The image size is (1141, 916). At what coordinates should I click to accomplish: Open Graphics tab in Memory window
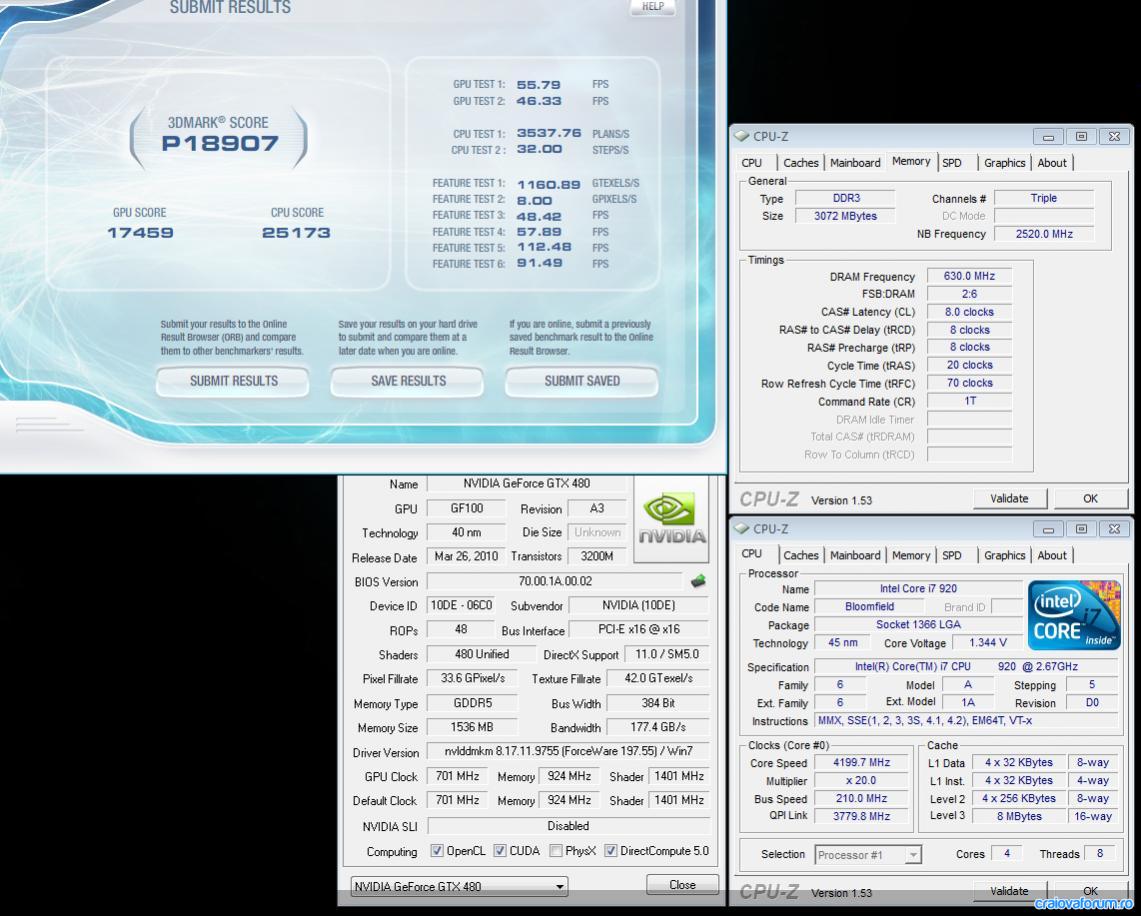(x=1004, y=163)
